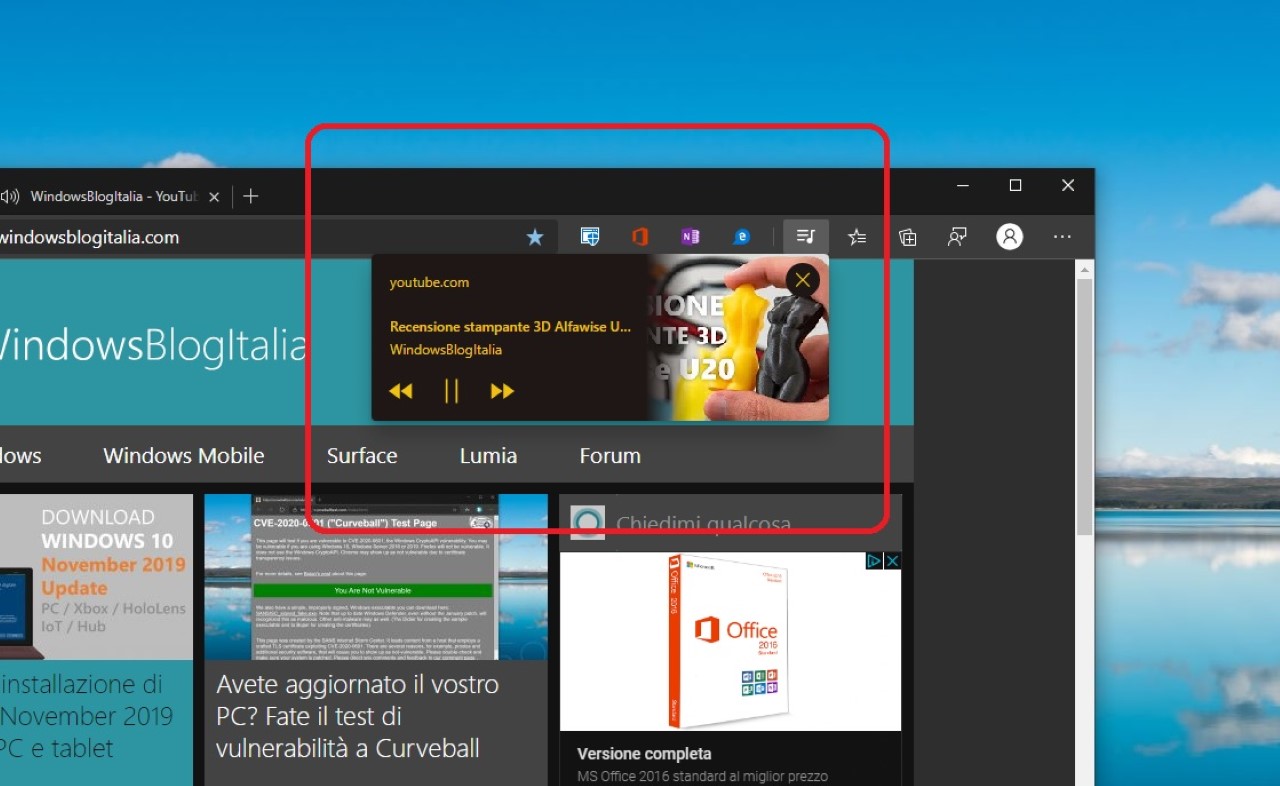Open the Windows Mobile menu item
The height and width of the screenshot is (786, 1280).
tap(184, 456)
